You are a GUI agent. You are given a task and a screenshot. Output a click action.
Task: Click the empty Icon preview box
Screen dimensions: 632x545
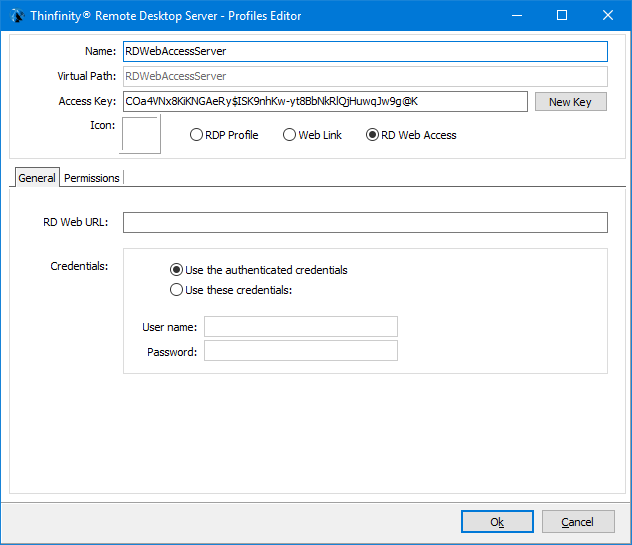(141, 135)
